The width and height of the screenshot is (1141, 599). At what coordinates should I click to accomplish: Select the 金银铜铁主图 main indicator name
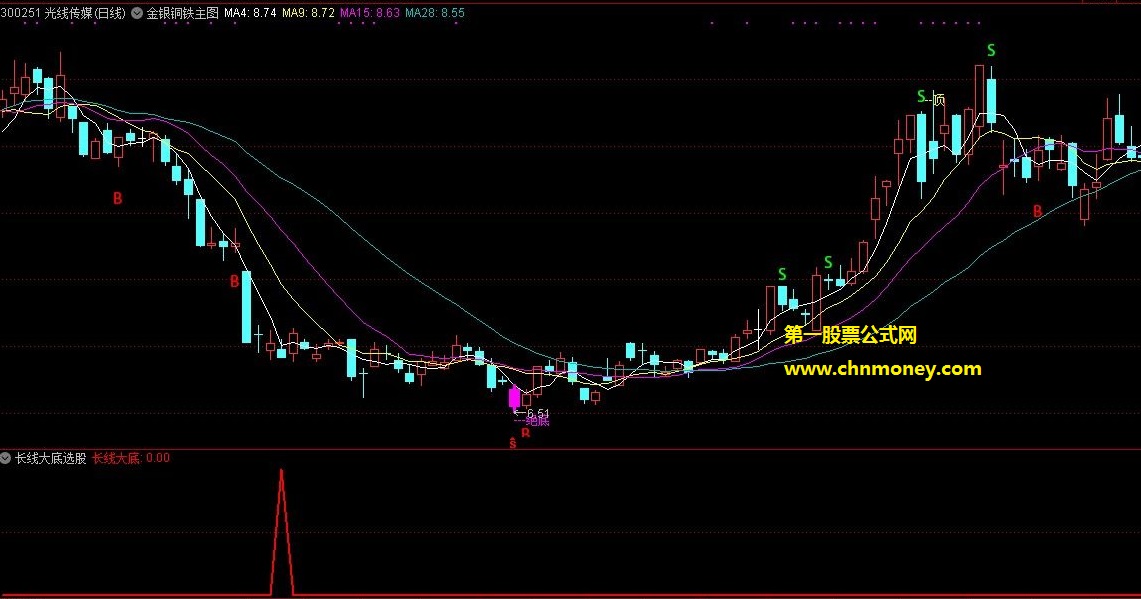183,13
